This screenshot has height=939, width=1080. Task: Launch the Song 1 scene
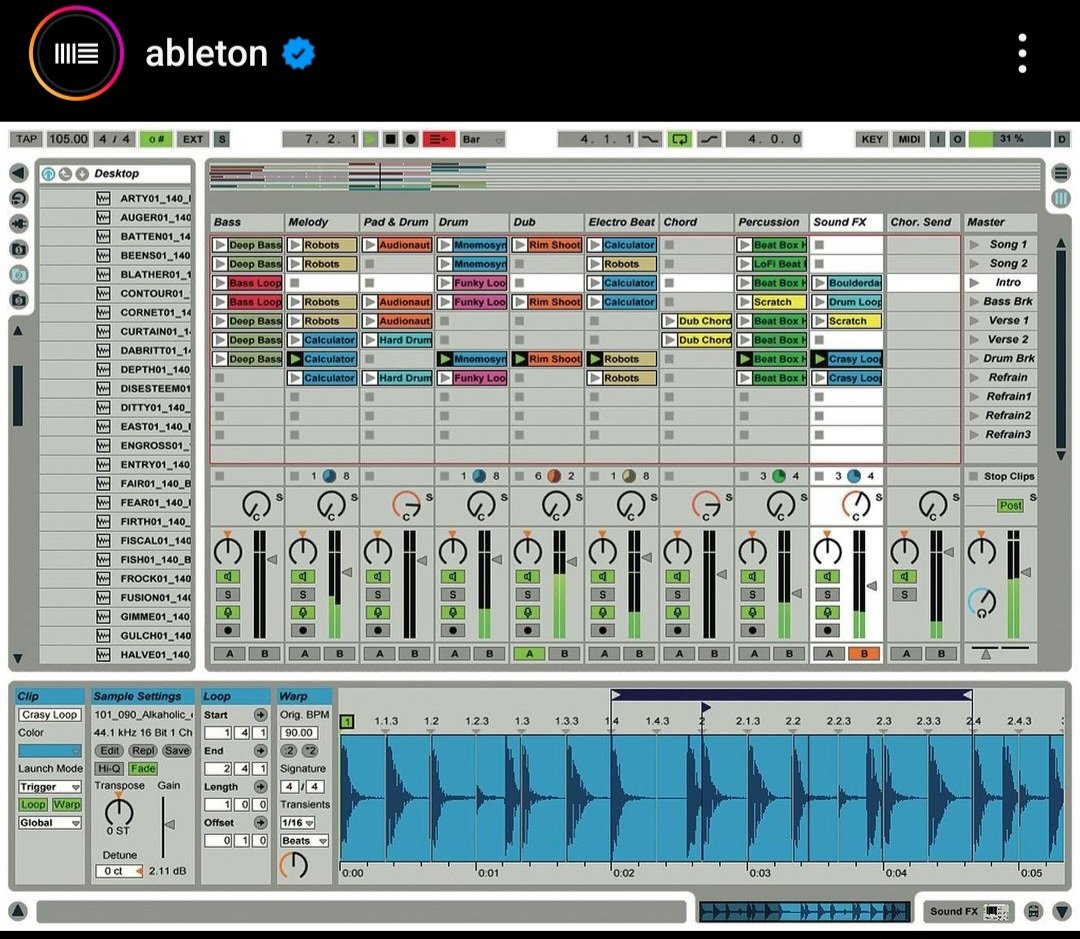[x=975, y=245]
